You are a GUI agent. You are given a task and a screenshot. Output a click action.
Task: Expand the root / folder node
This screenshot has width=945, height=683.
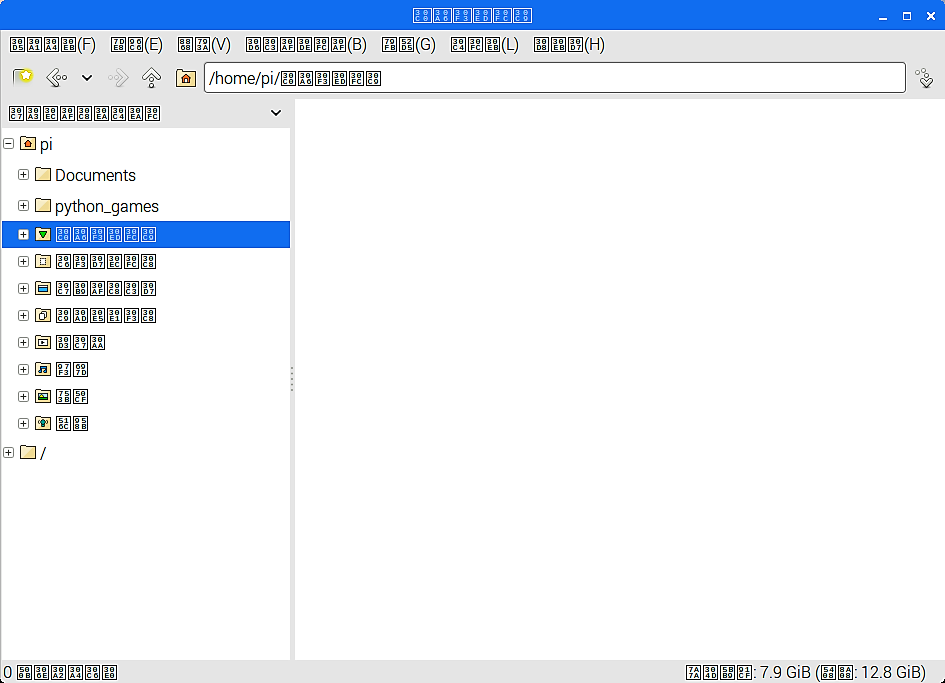(8, 452)
